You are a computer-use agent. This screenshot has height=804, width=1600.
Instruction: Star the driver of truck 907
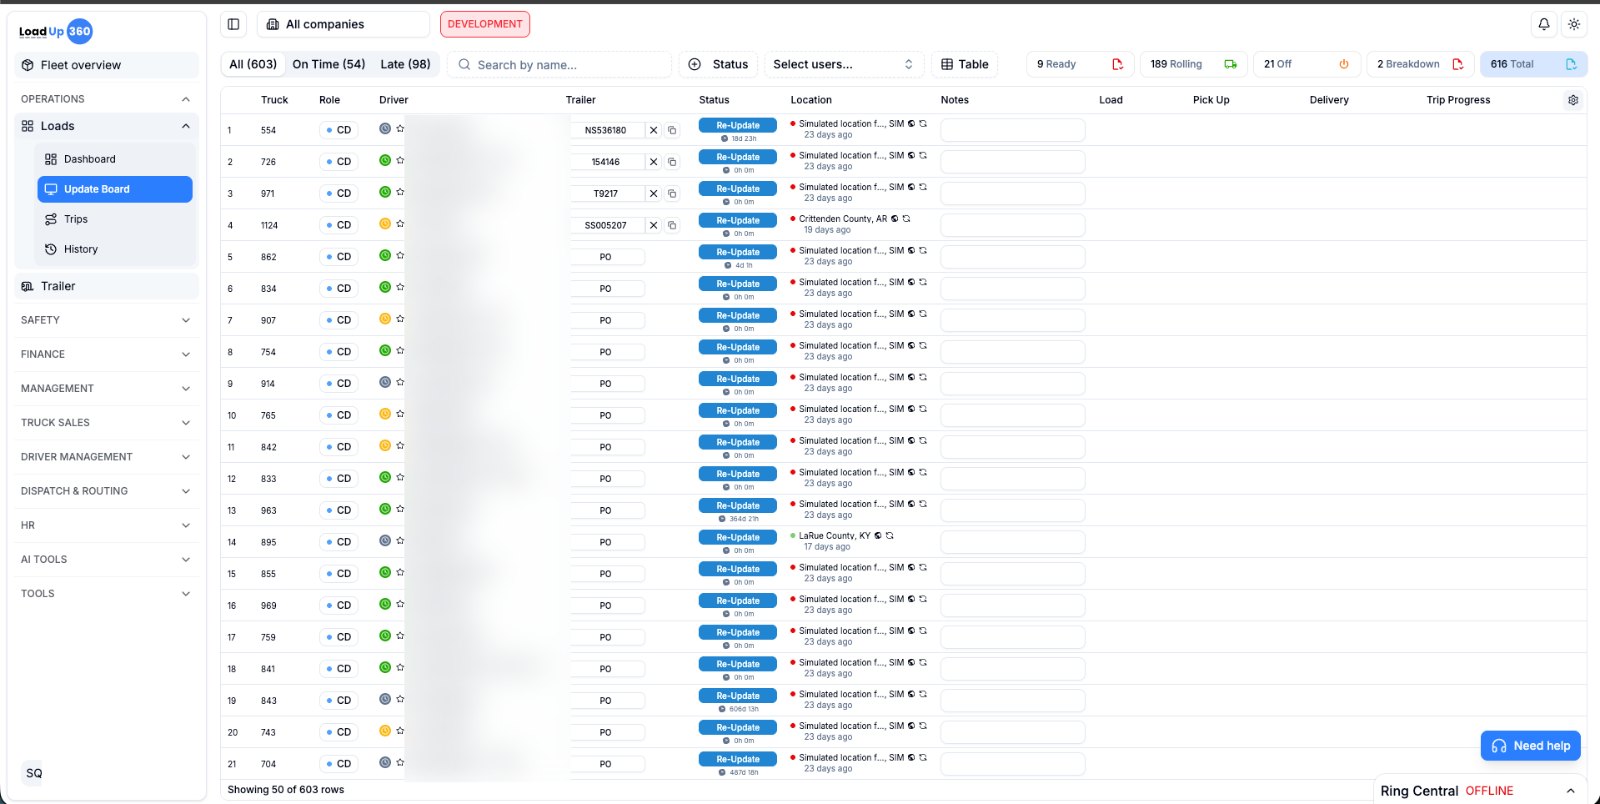[x=400, y=319]
